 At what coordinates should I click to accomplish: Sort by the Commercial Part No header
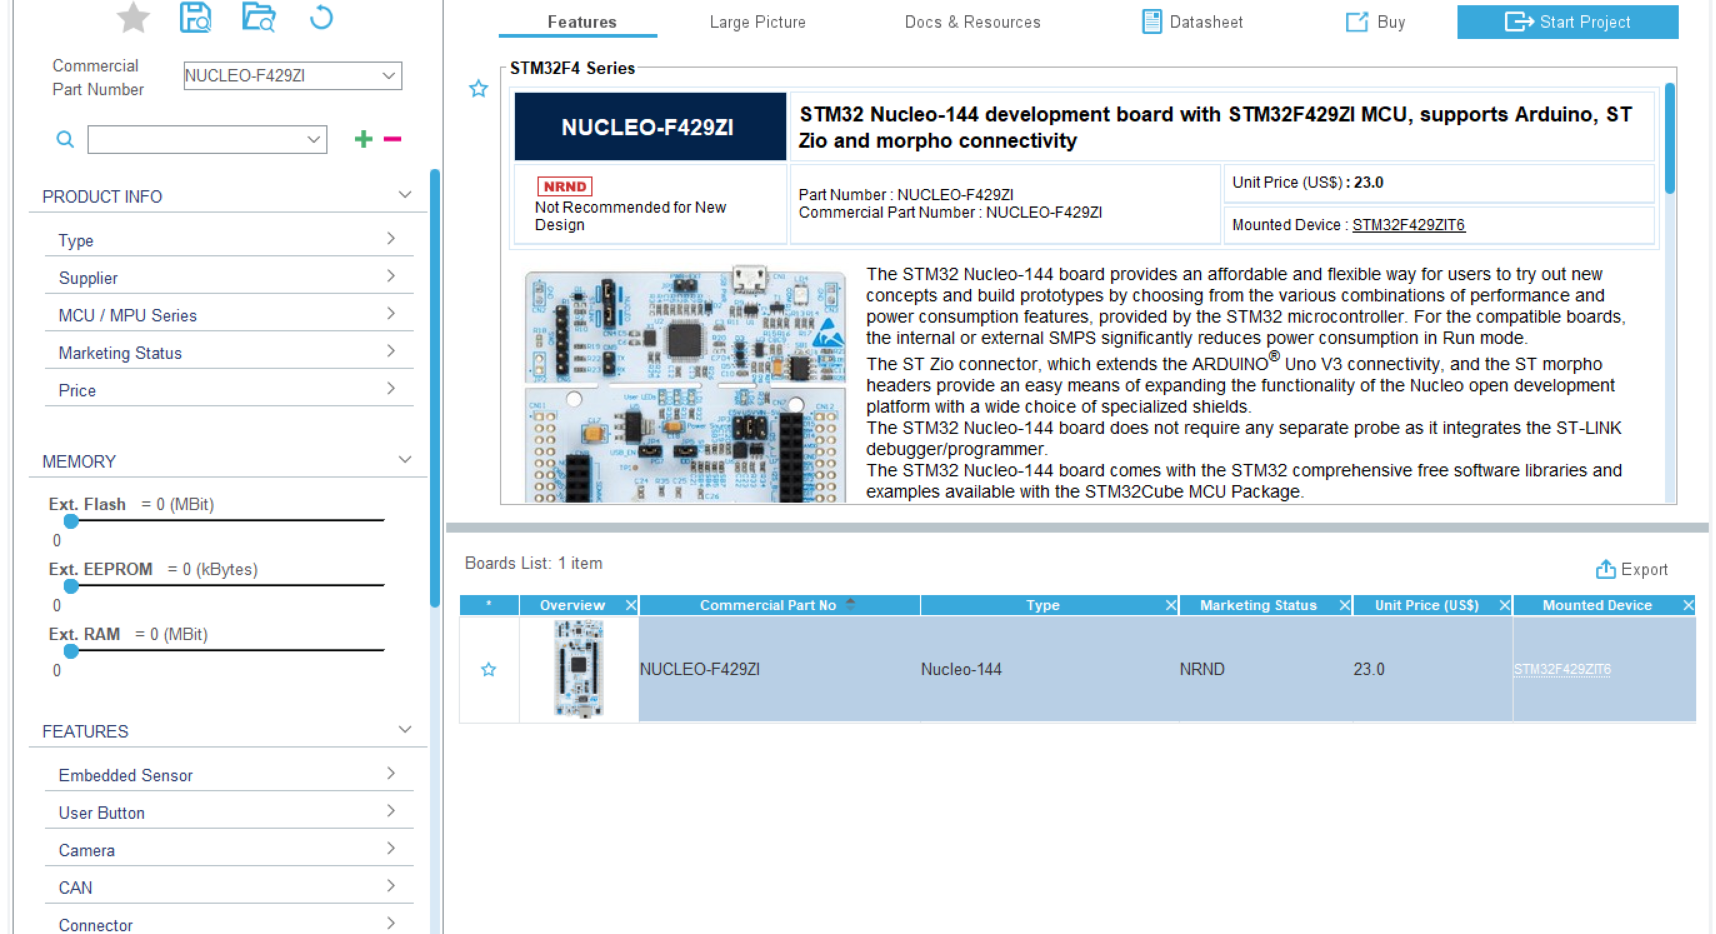(768, 605)
